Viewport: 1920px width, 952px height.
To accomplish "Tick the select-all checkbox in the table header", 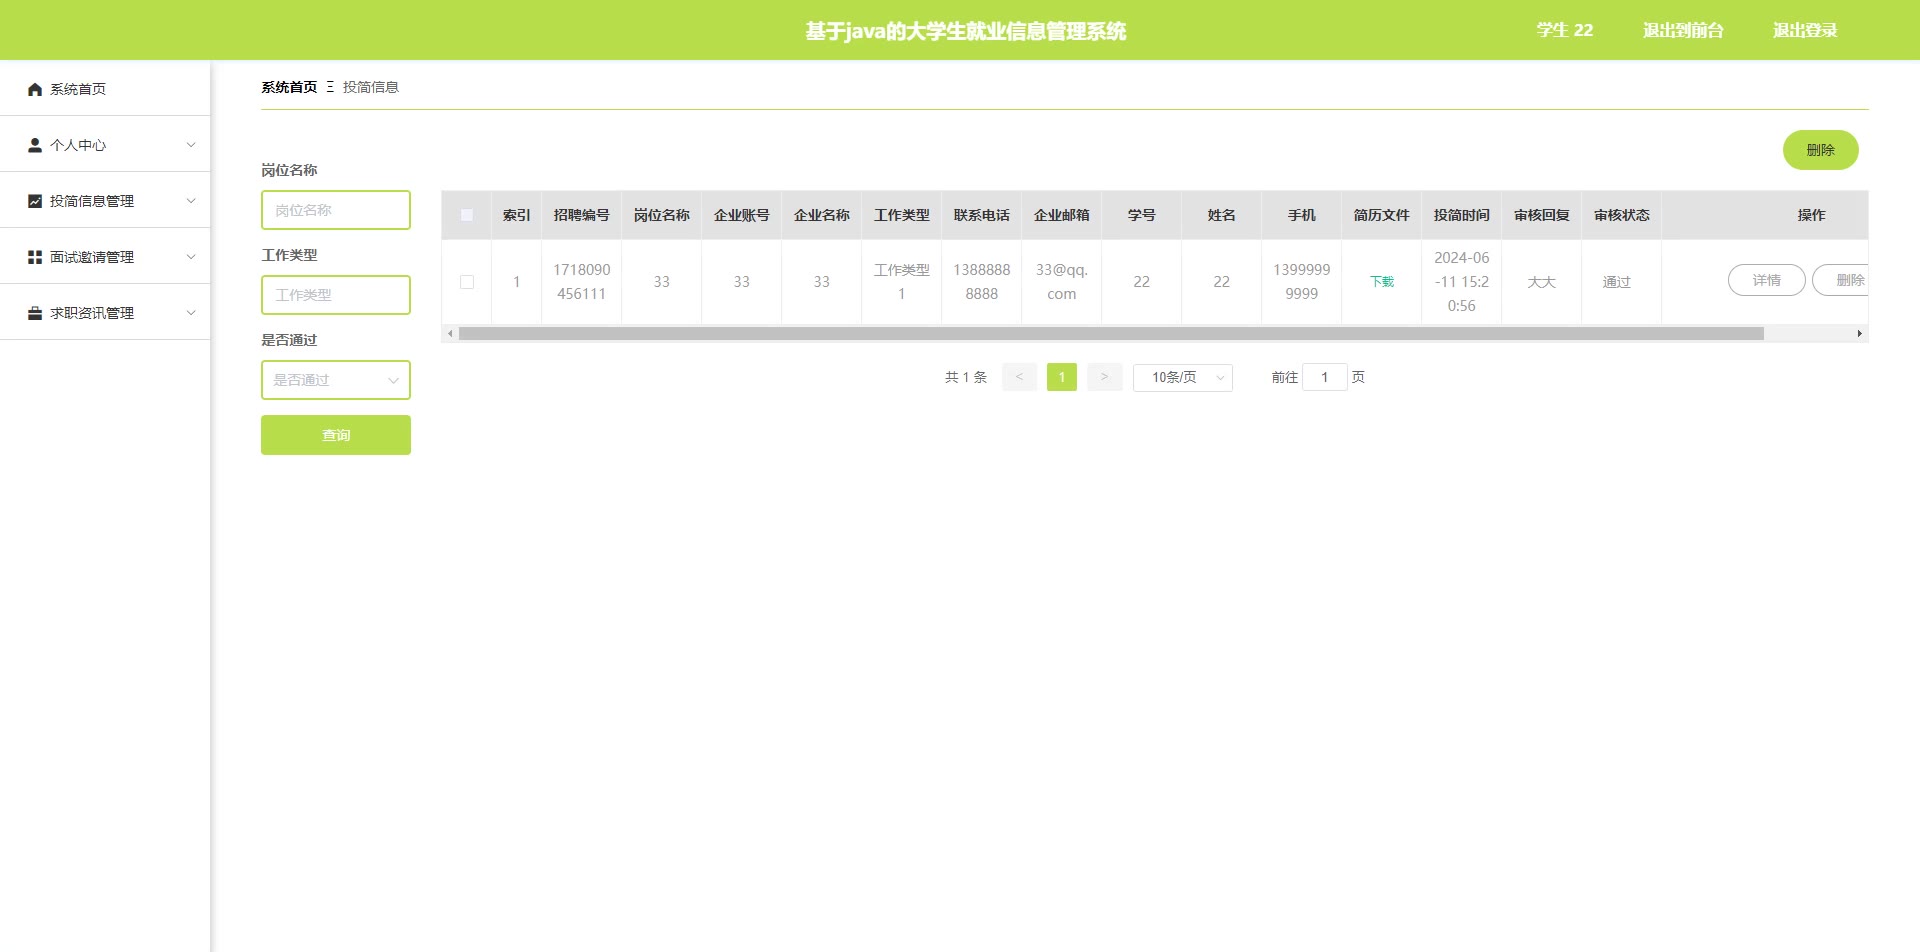I will (467, 215).
